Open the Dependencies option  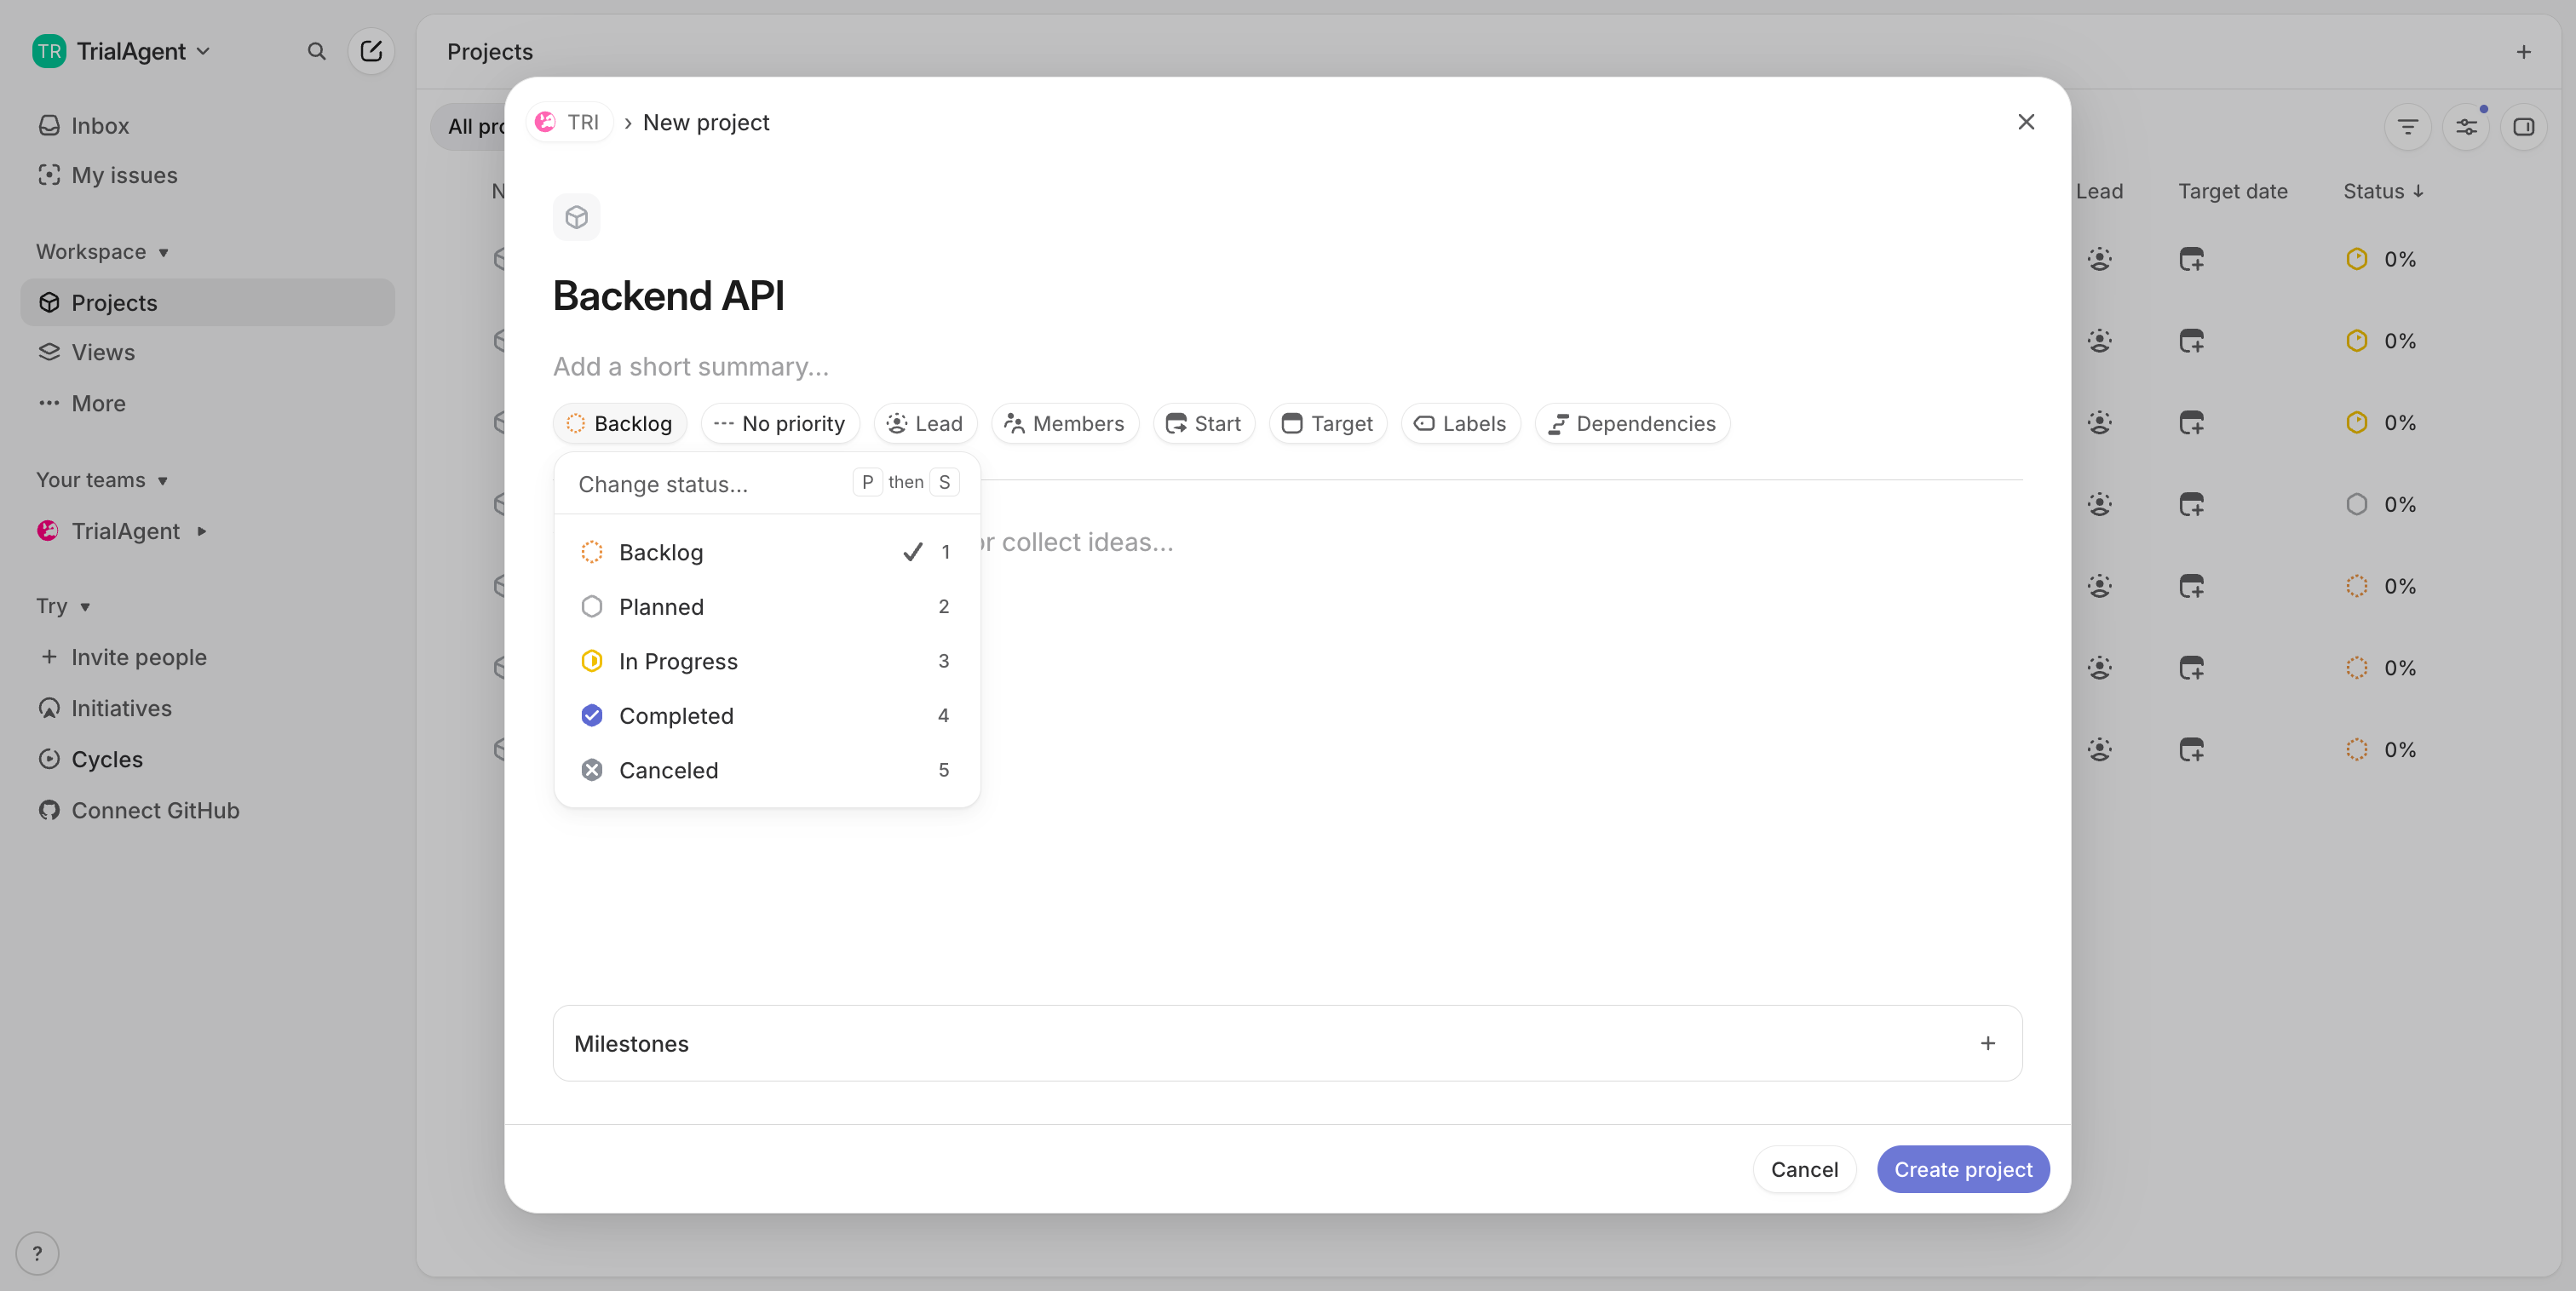[1631, 423]
